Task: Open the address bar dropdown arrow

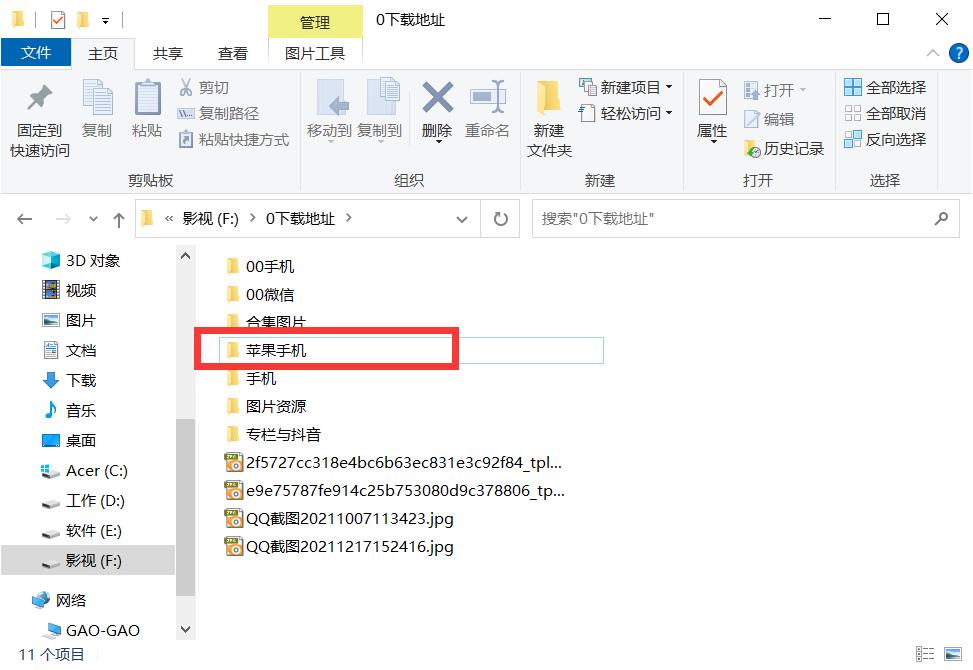Action: [461, 218]
